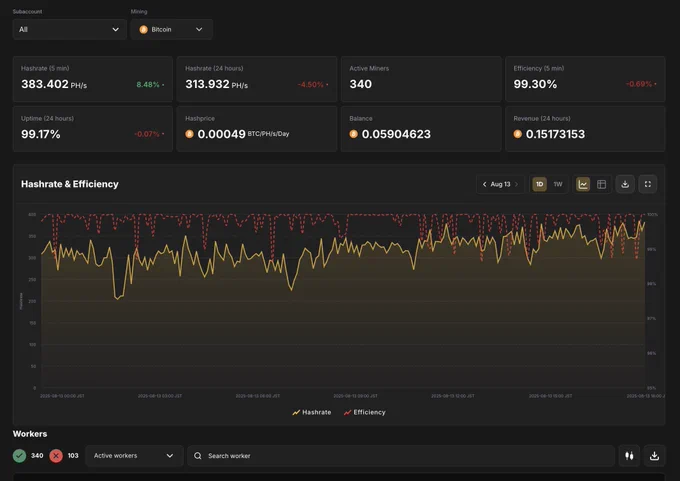Select the 1W chart range
The width and height of the screenshot is (680, 481).
click(558, 184)
